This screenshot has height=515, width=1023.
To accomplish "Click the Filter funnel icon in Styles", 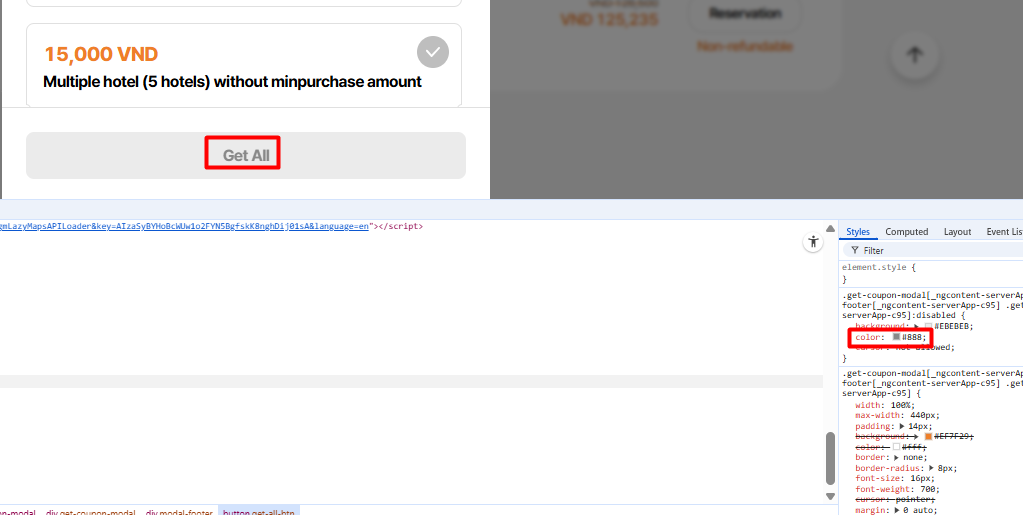I will tap(855, 251).
